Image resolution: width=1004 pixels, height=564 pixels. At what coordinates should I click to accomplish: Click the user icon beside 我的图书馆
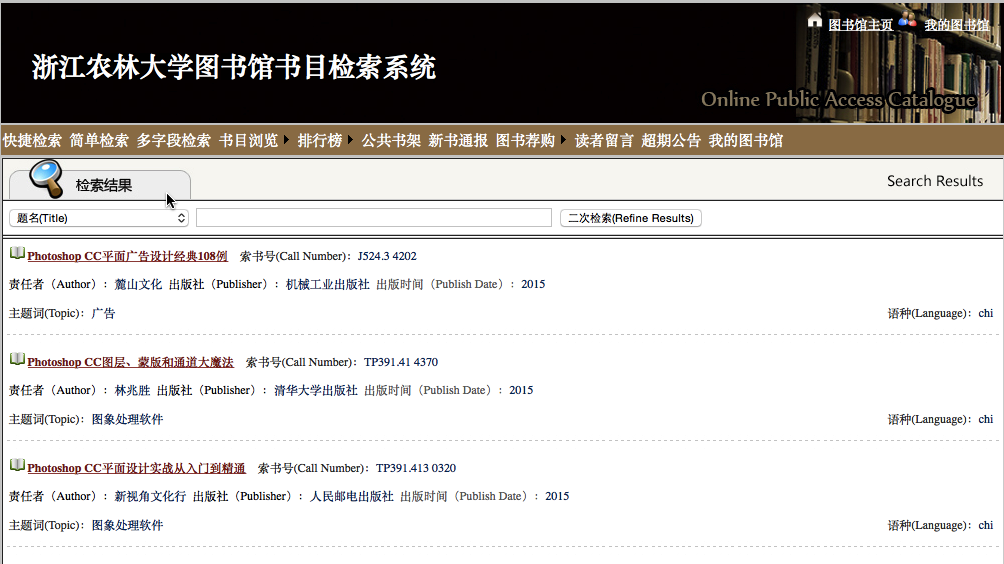coord(907,21)
